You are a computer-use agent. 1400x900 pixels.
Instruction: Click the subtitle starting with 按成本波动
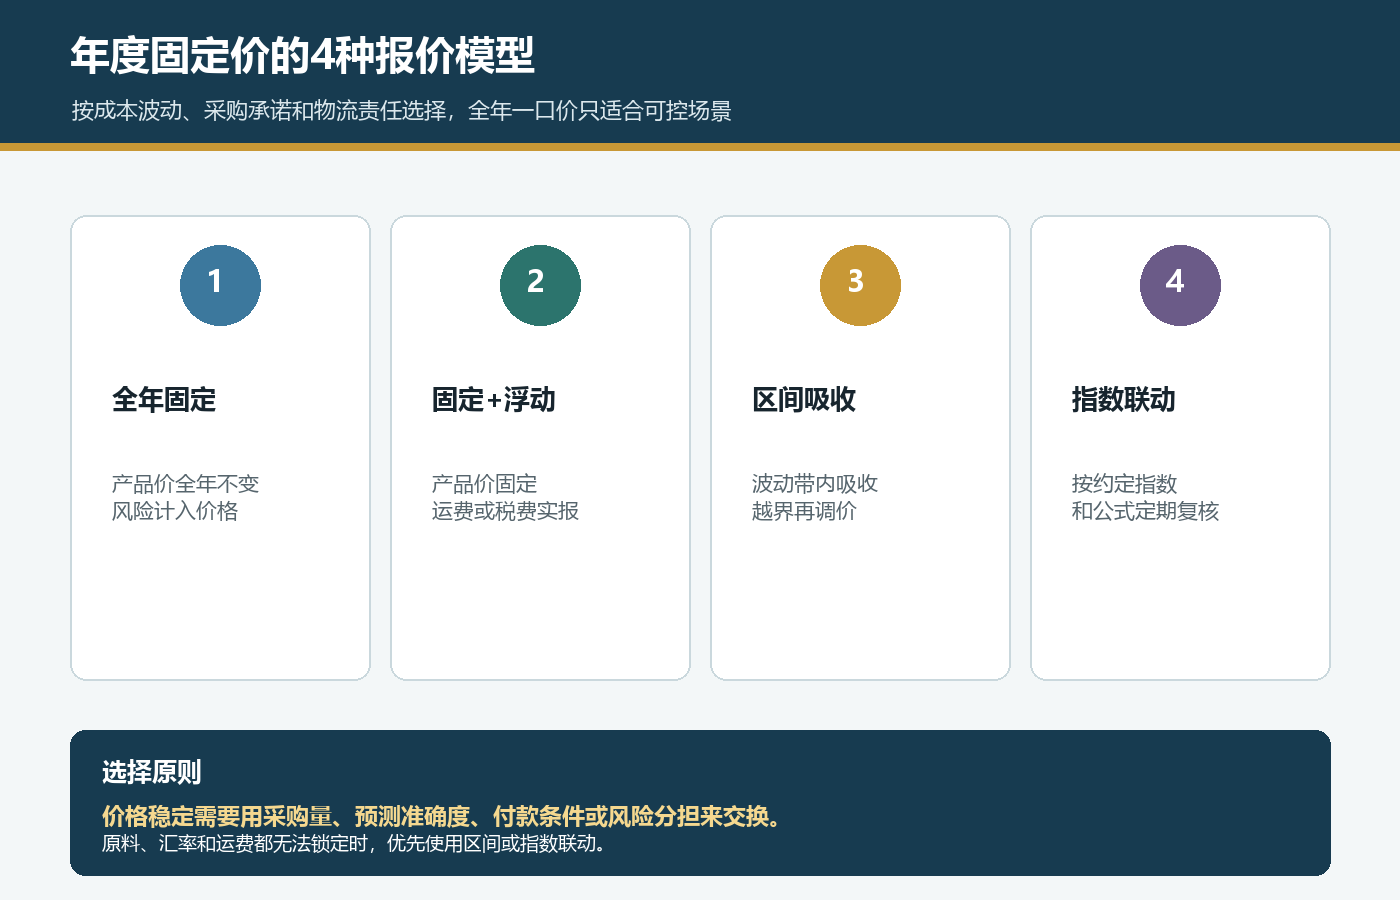coord(401,111)
